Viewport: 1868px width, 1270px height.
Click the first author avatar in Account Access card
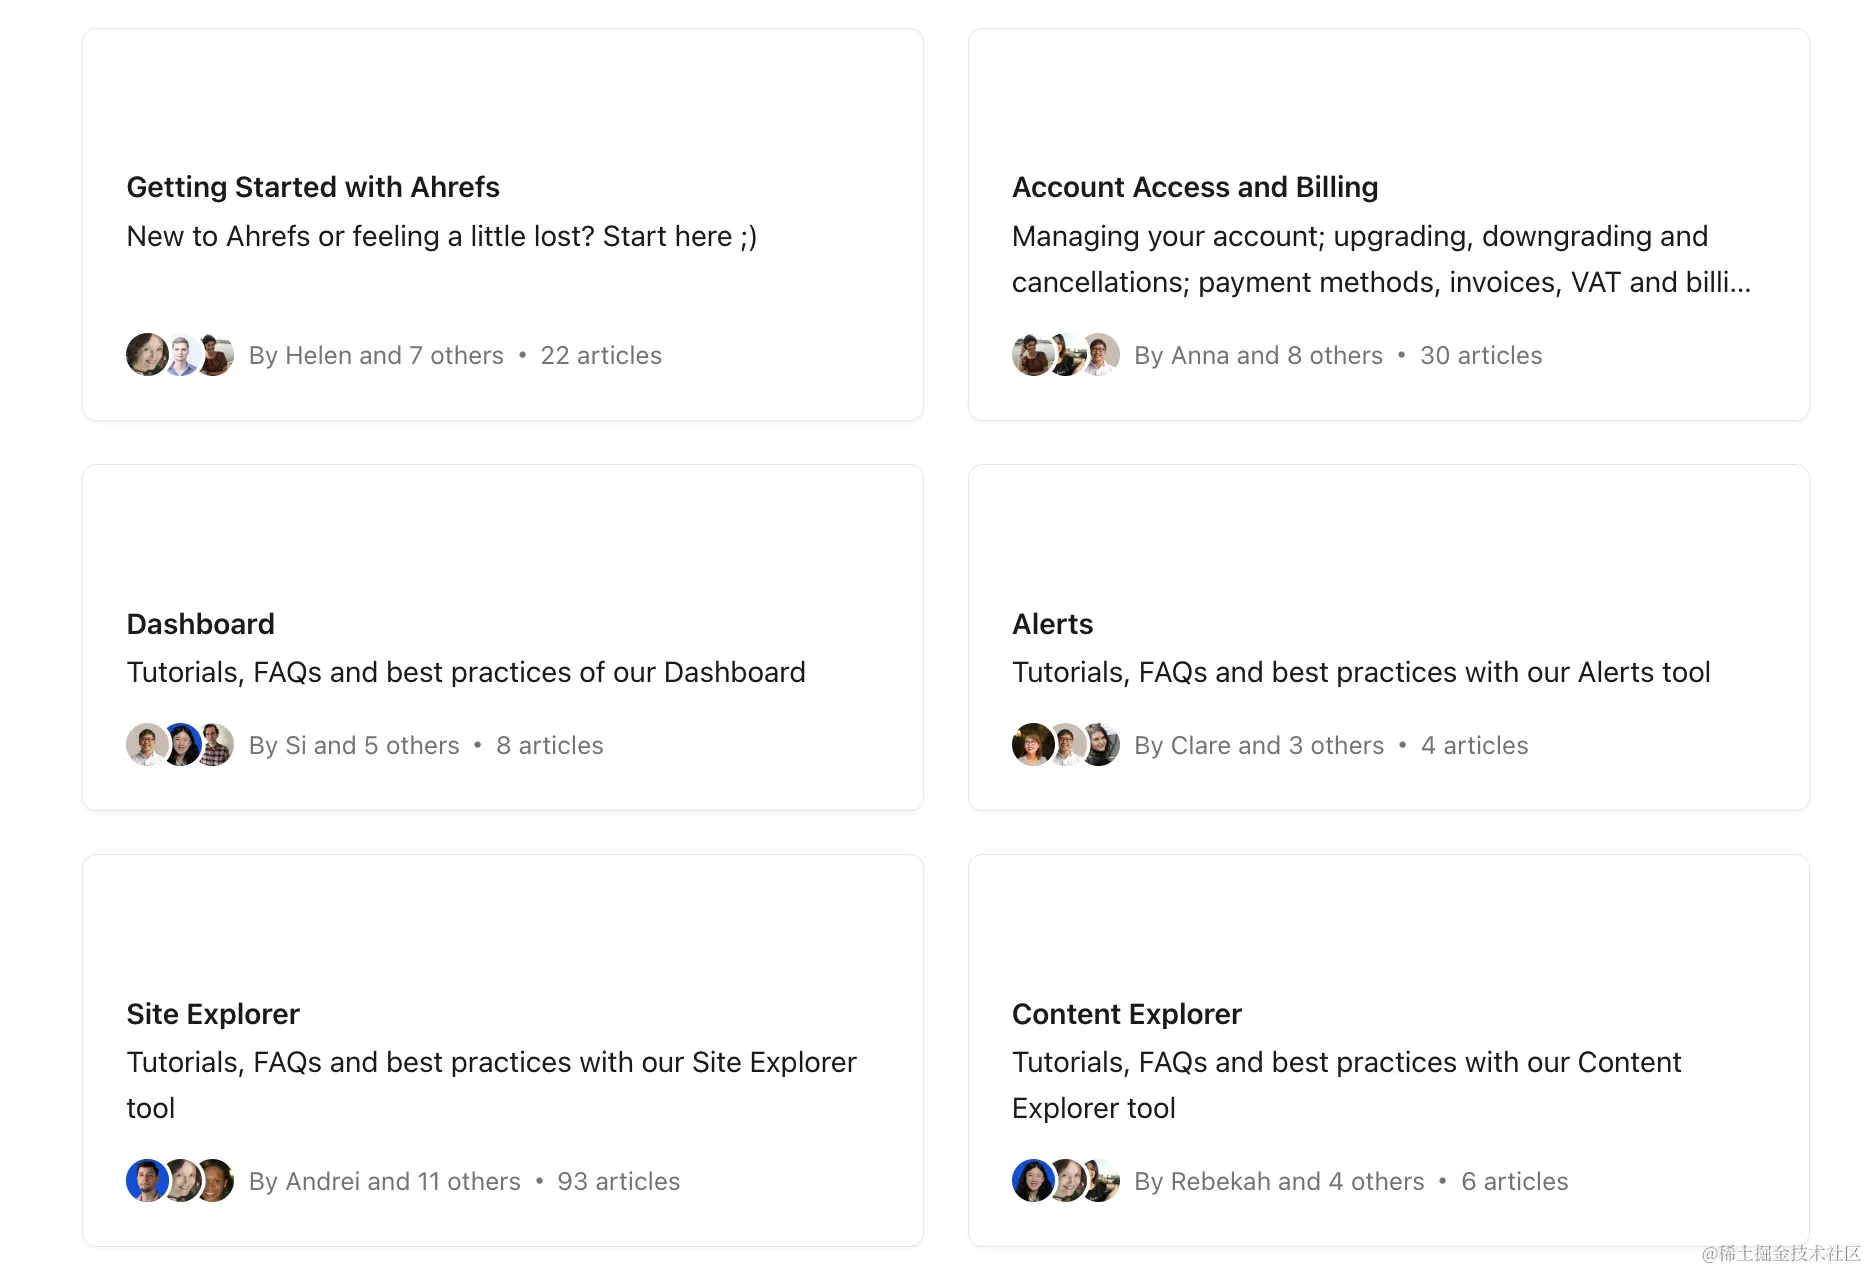(x=1032, y=355)
